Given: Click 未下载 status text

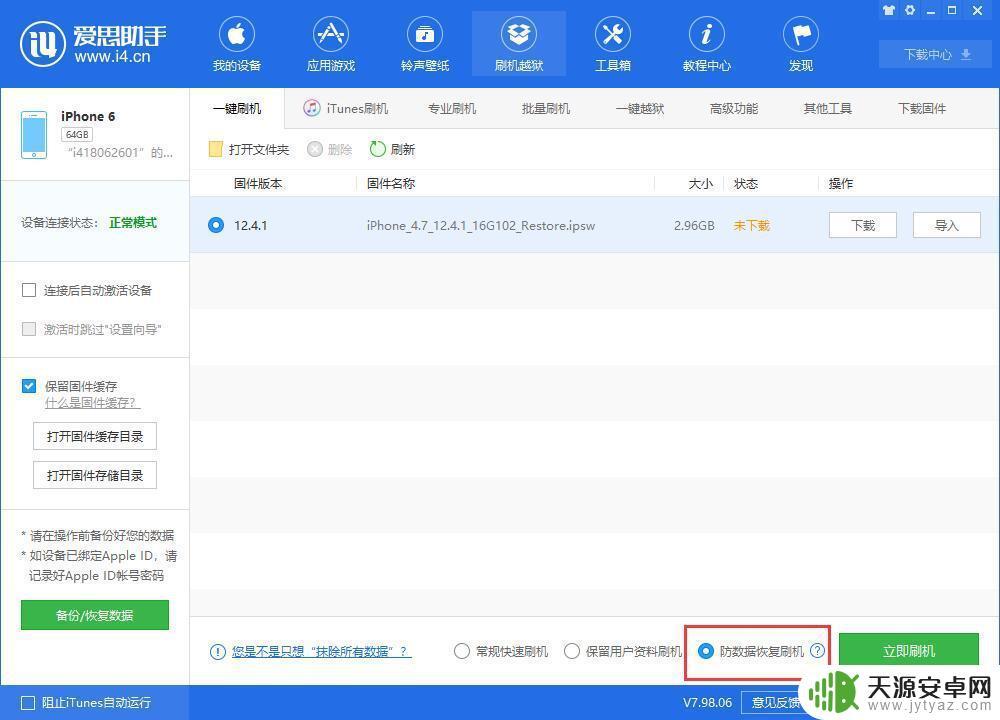Looking at the screenshot, I should 751,225.
